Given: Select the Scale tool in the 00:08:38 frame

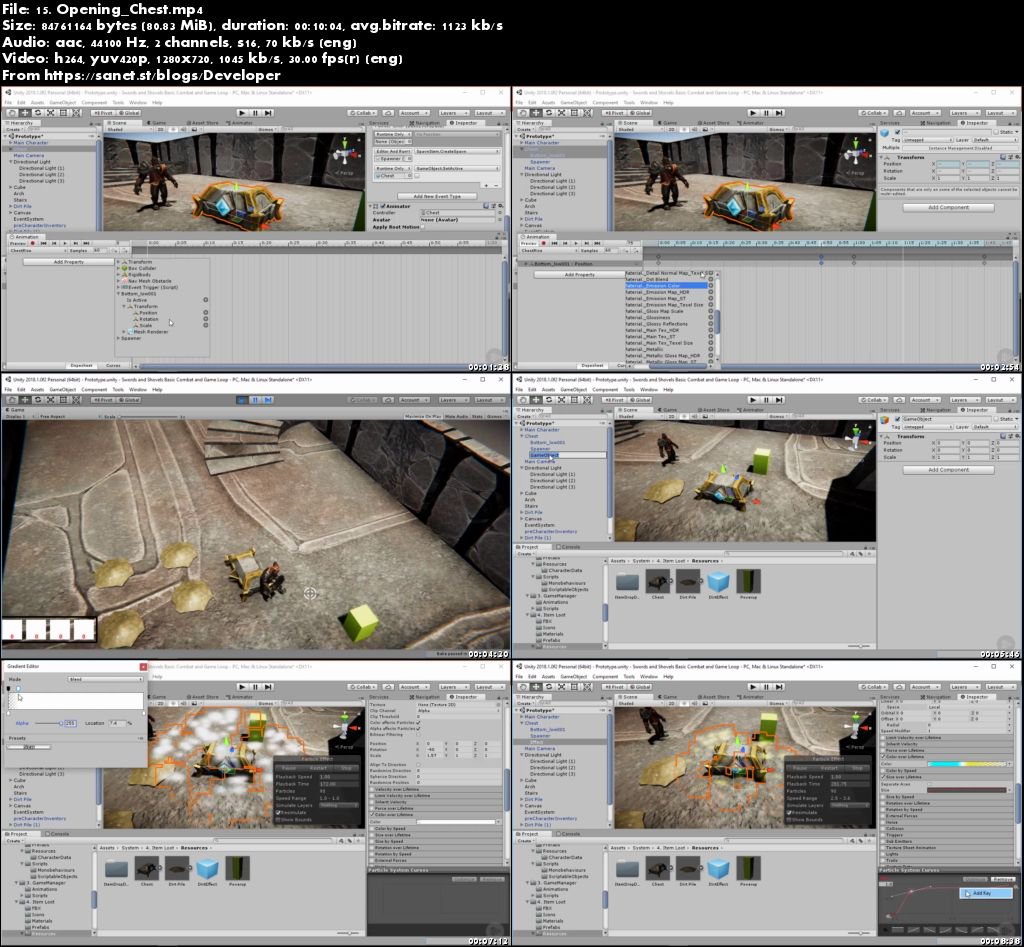Looking at the screenshot, I should pyautogui.click(x=562, y=686).
